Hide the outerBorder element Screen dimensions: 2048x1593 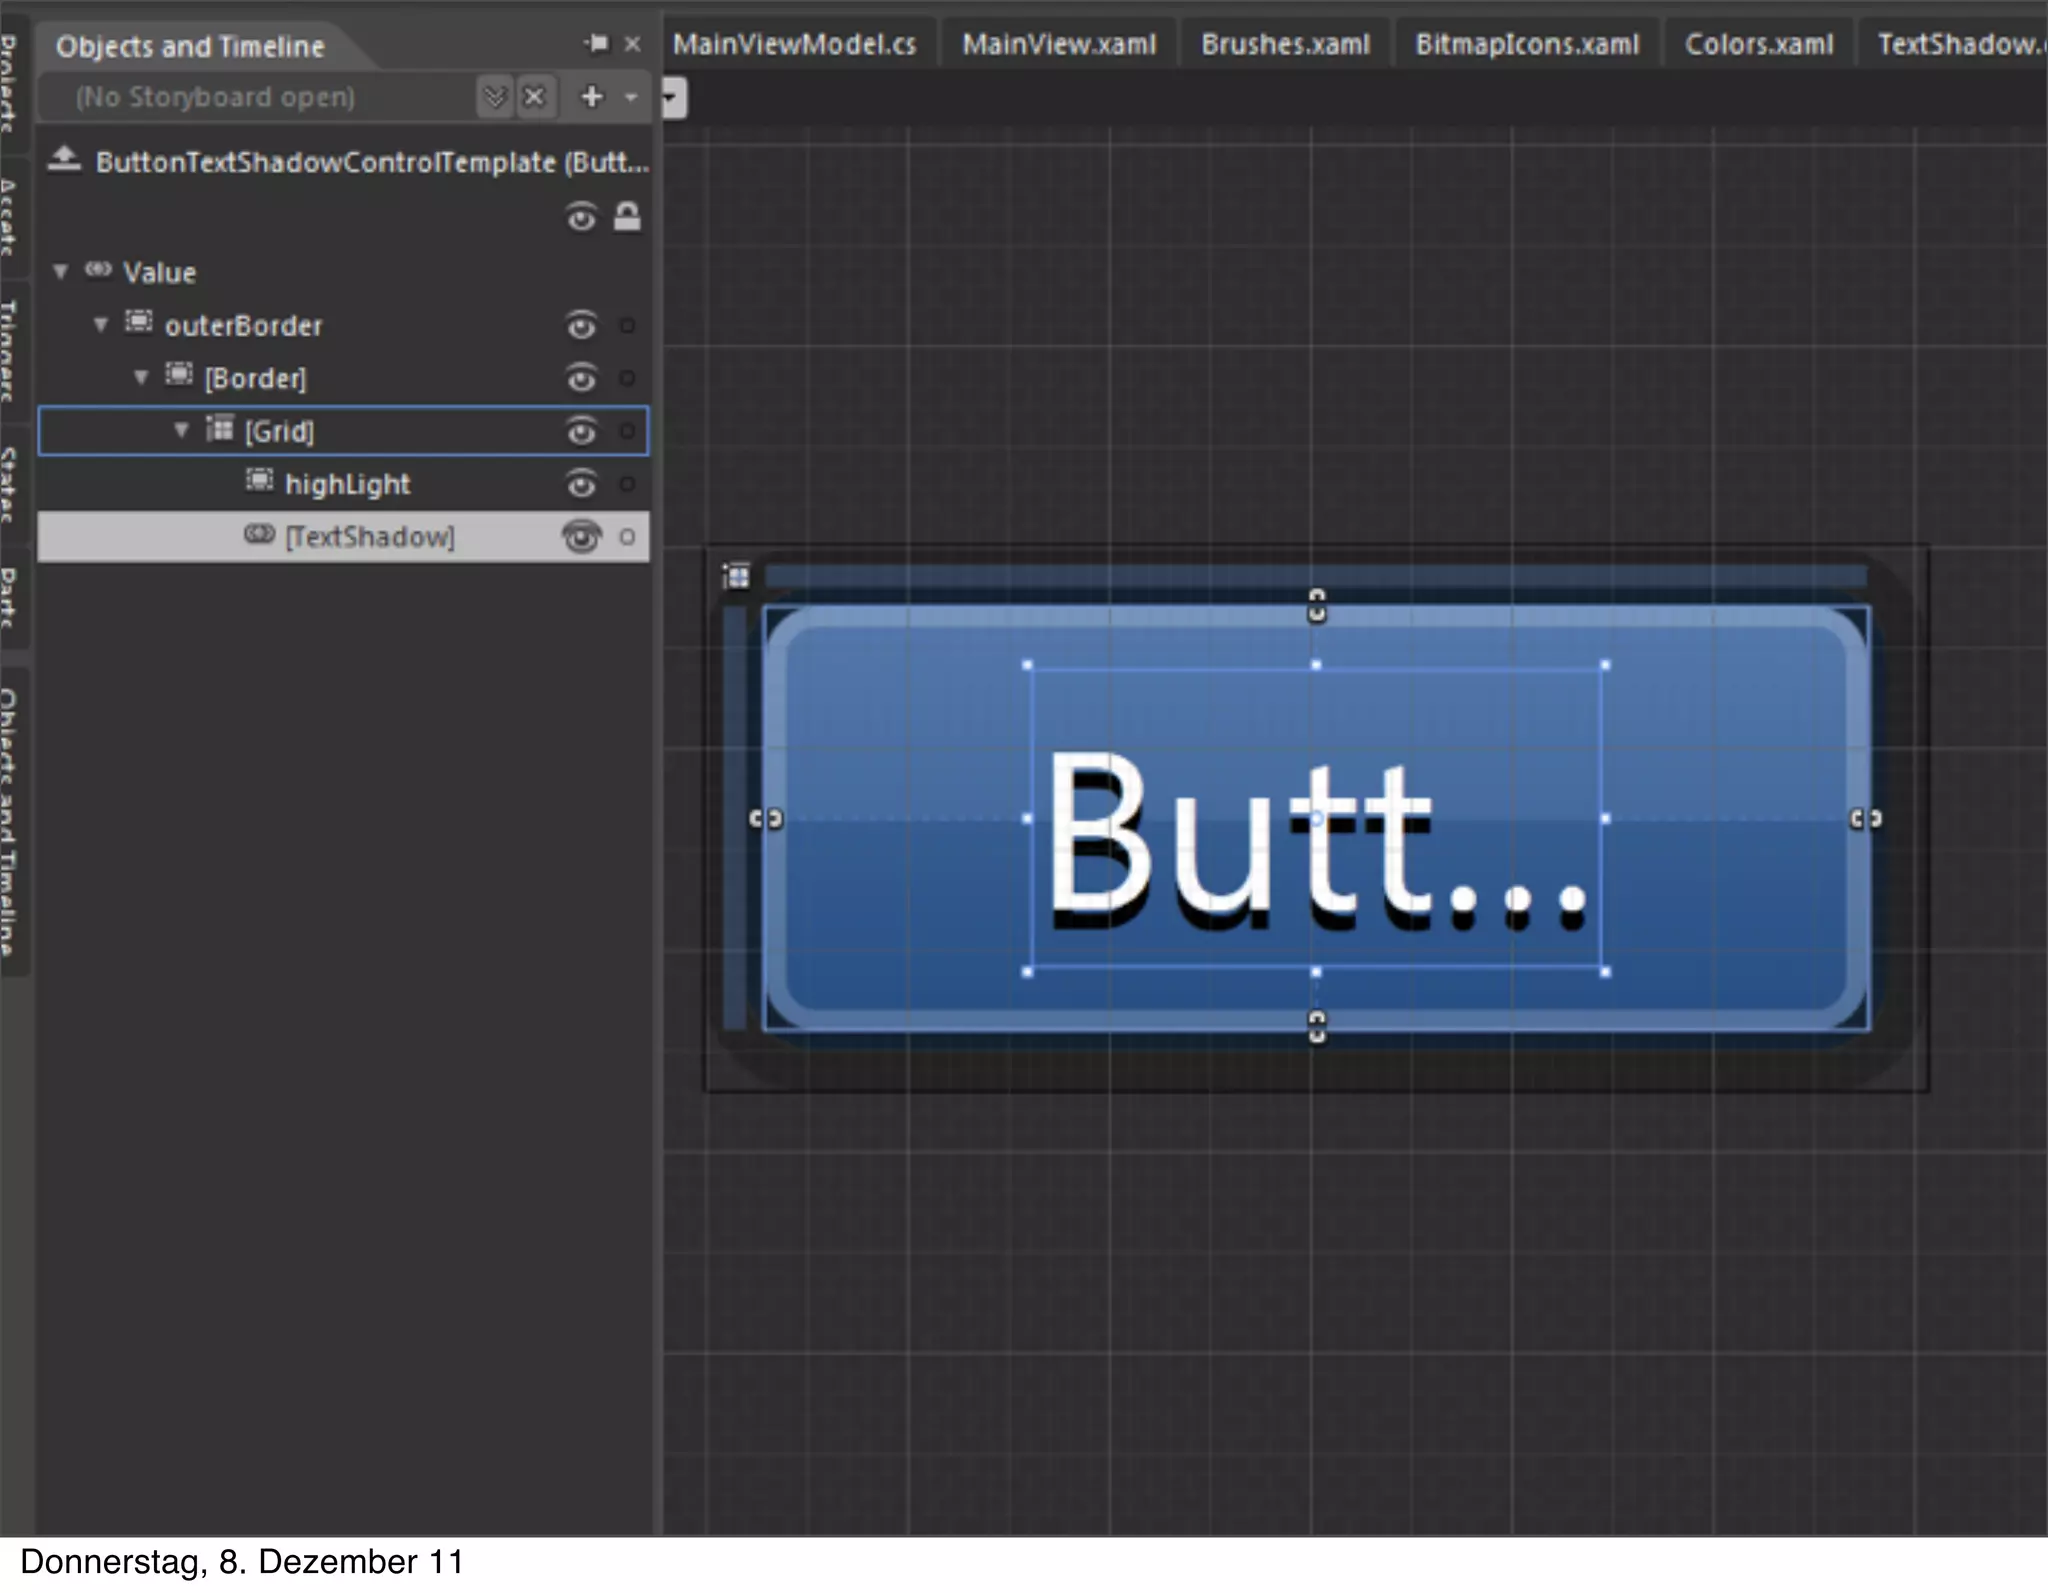[581, 326]
